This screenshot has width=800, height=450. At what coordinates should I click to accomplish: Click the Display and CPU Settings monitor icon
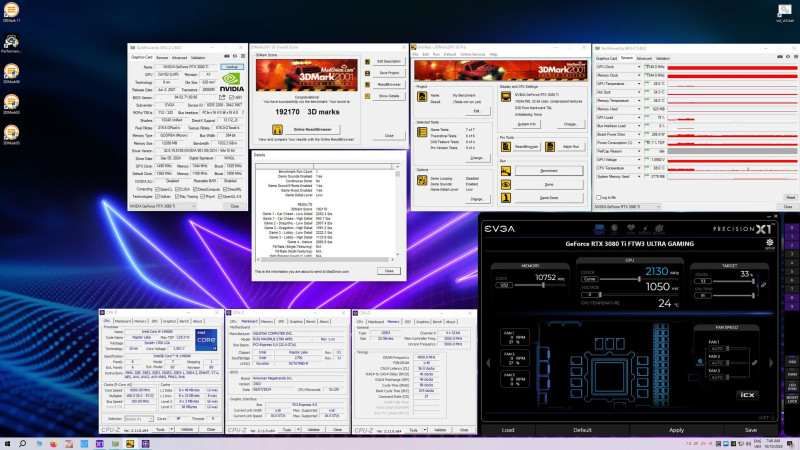click(506, 97)
